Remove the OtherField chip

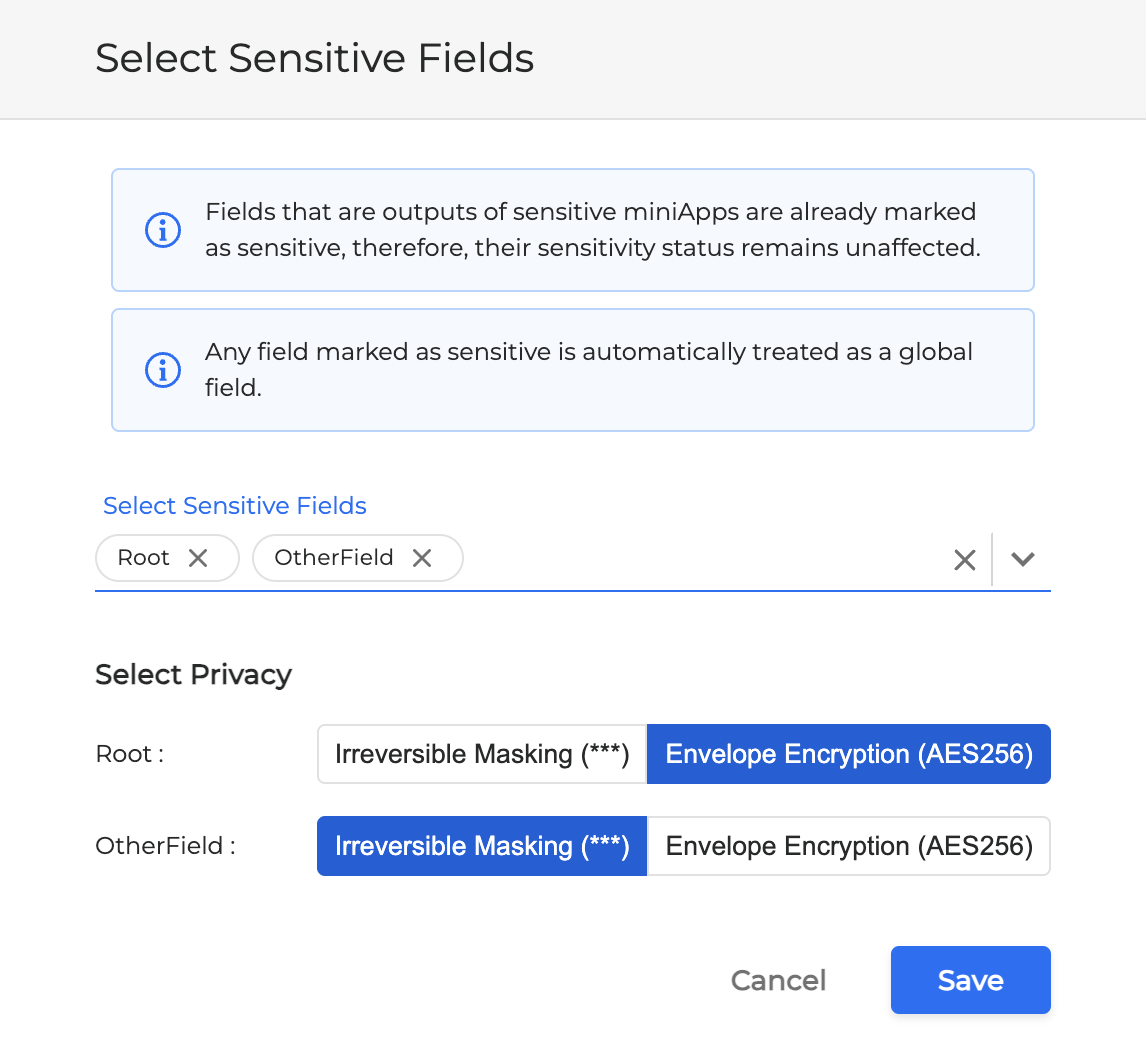[421, 558]
